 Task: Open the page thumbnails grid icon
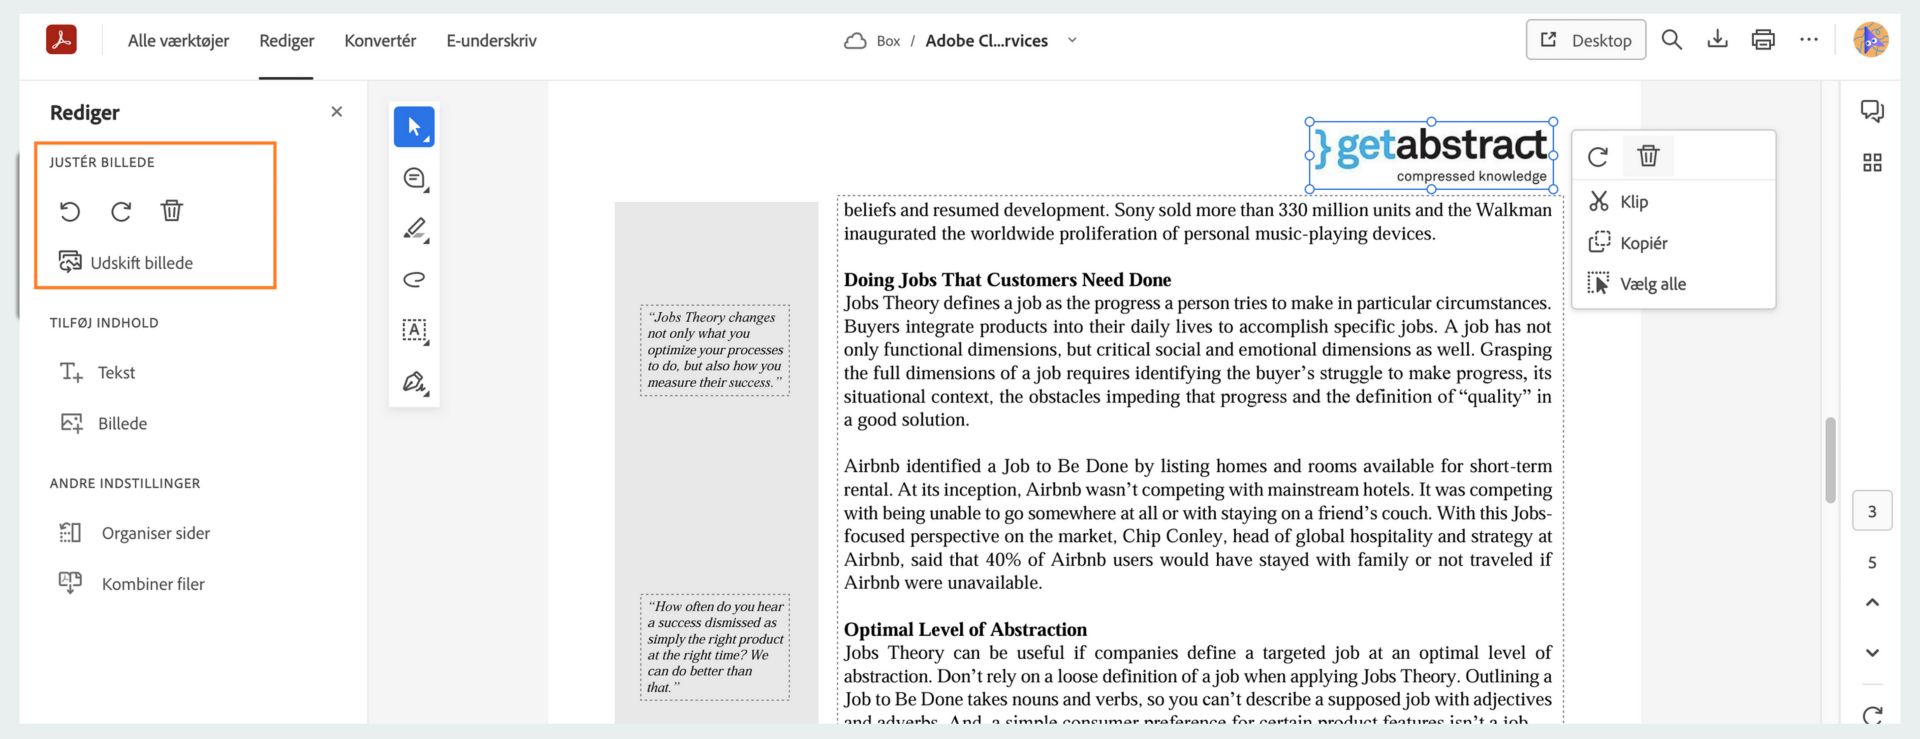pos(1872,162)
